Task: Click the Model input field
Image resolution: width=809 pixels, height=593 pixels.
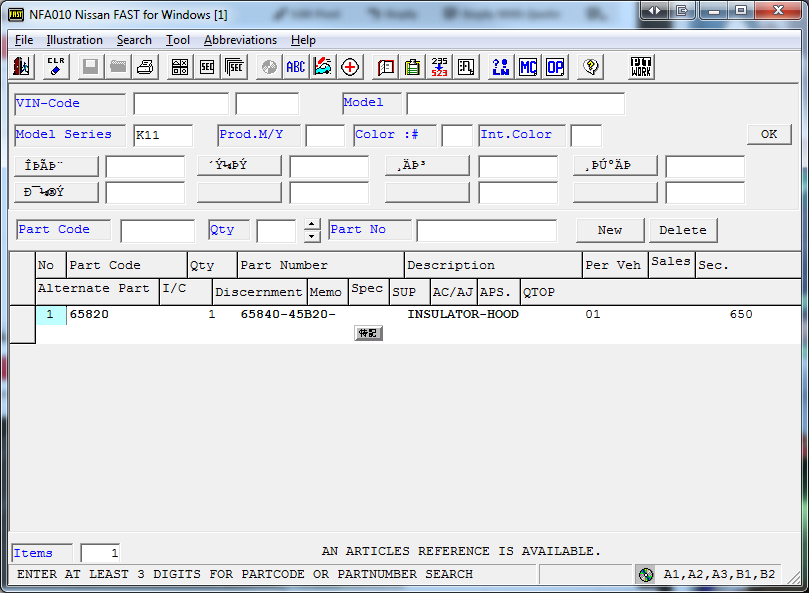Action: [515, 104]
